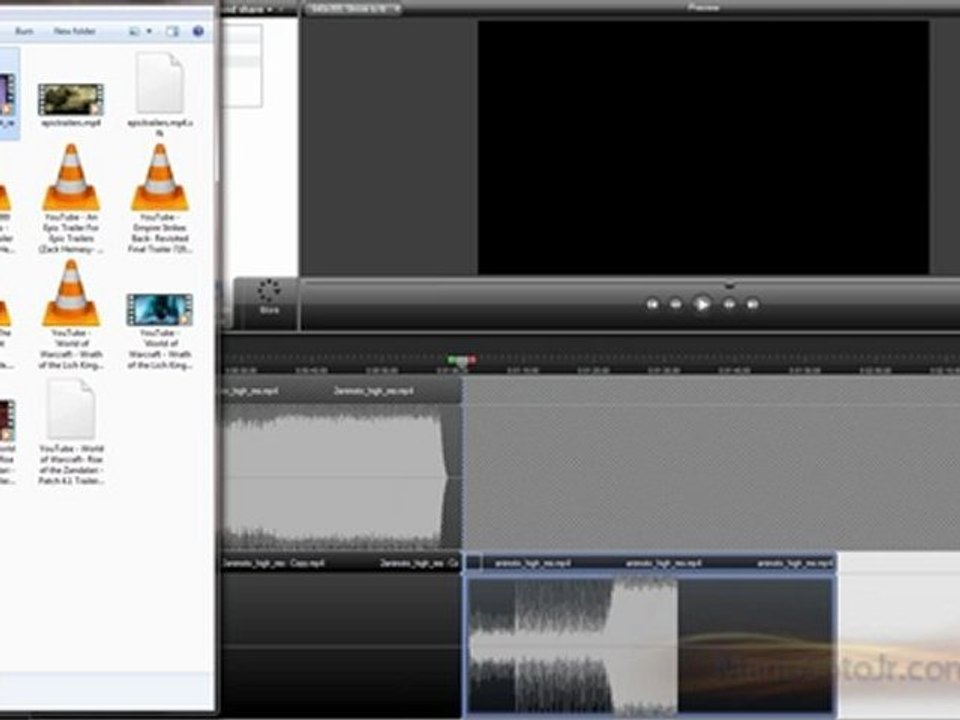Open the More tools tab

tap(269, 297)
